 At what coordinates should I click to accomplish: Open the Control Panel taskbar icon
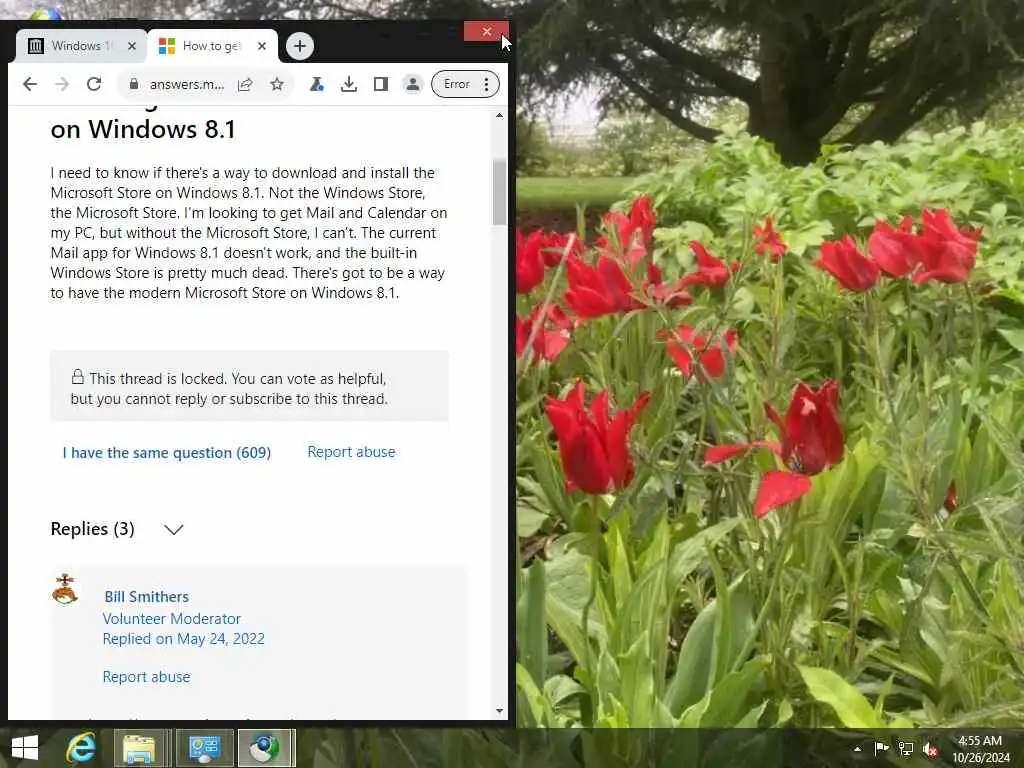(x=204, y=748)
